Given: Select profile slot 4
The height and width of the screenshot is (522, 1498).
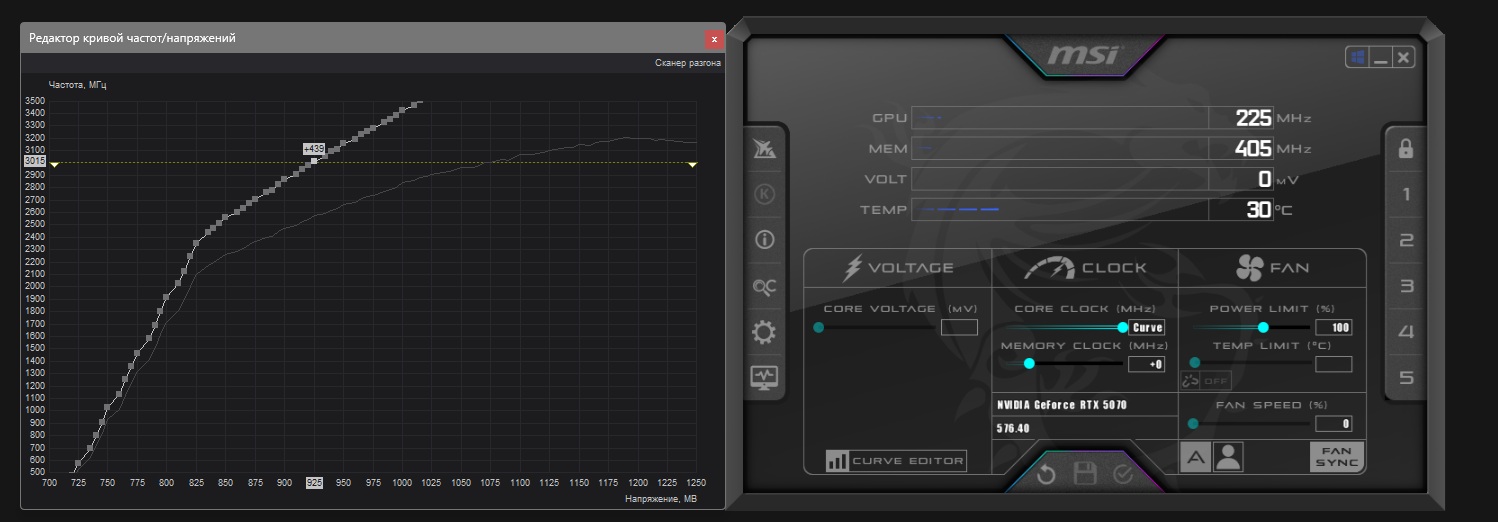Looking at the screenshot, I should (1406, 332).
